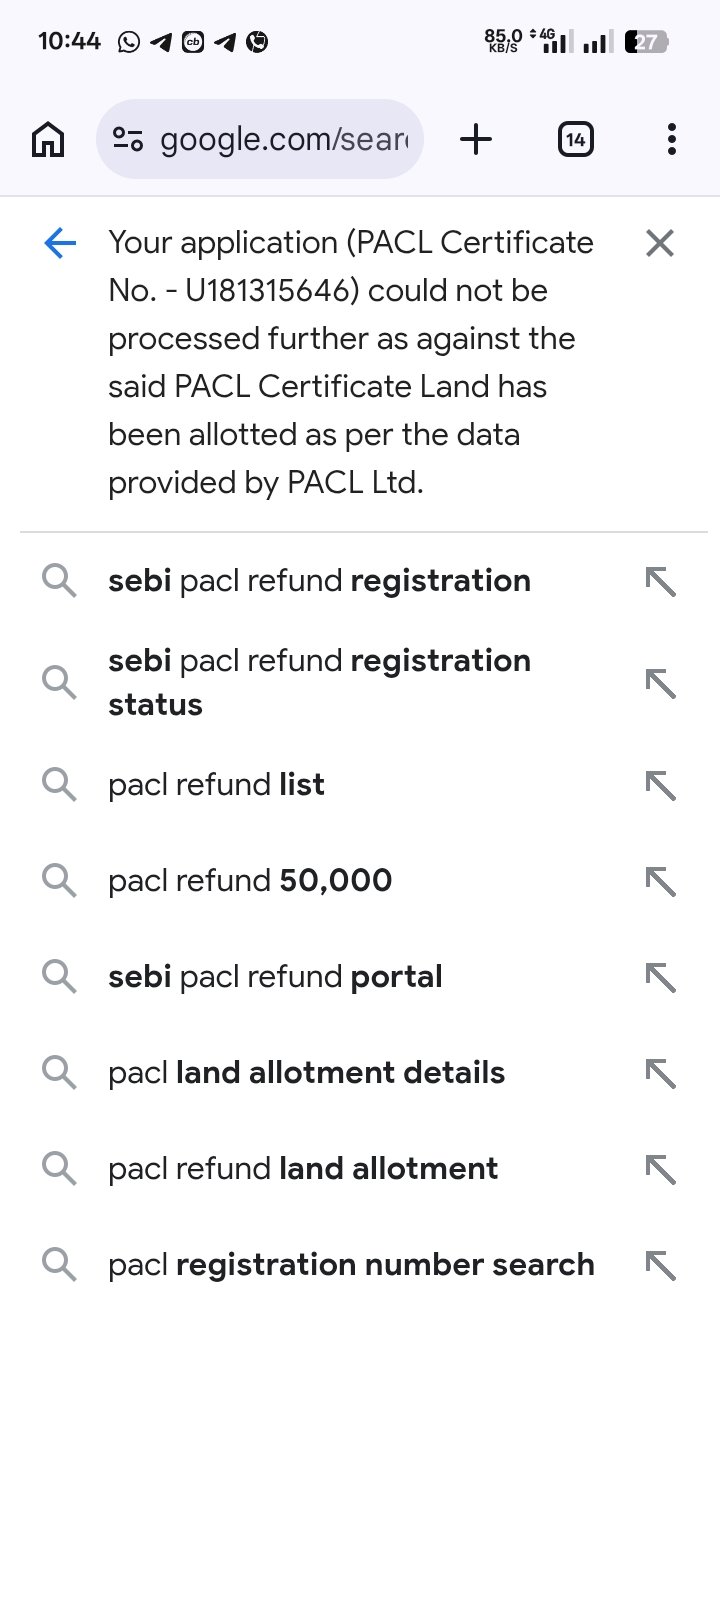Pick the "pacl land allotment details" suggestion

click(306, 1073)
